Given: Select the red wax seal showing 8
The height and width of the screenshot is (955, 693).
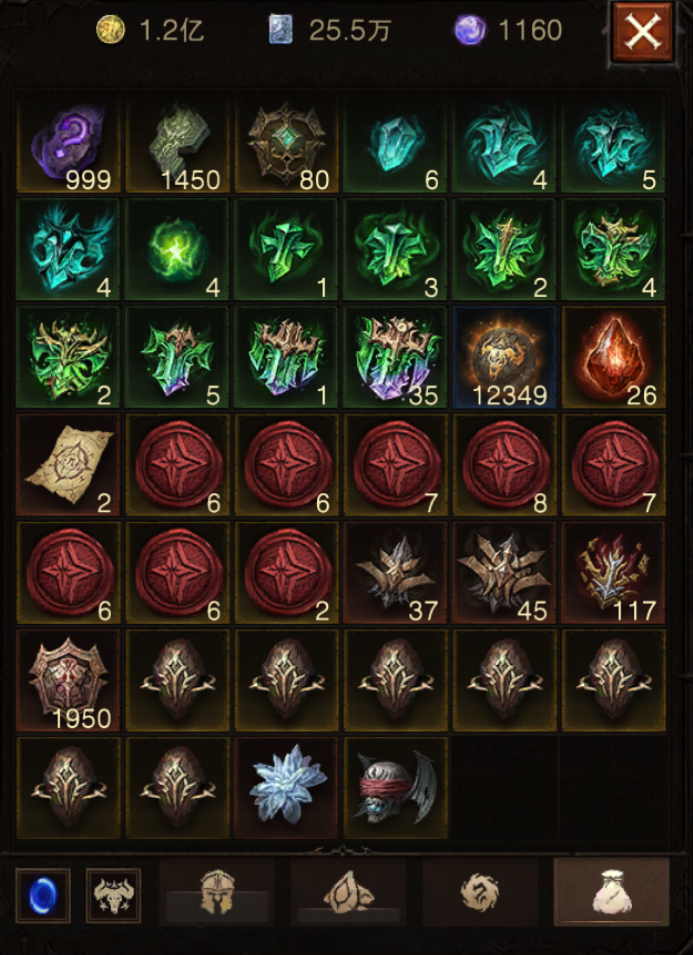Looking at the screenshot, I should pos(504,465).
